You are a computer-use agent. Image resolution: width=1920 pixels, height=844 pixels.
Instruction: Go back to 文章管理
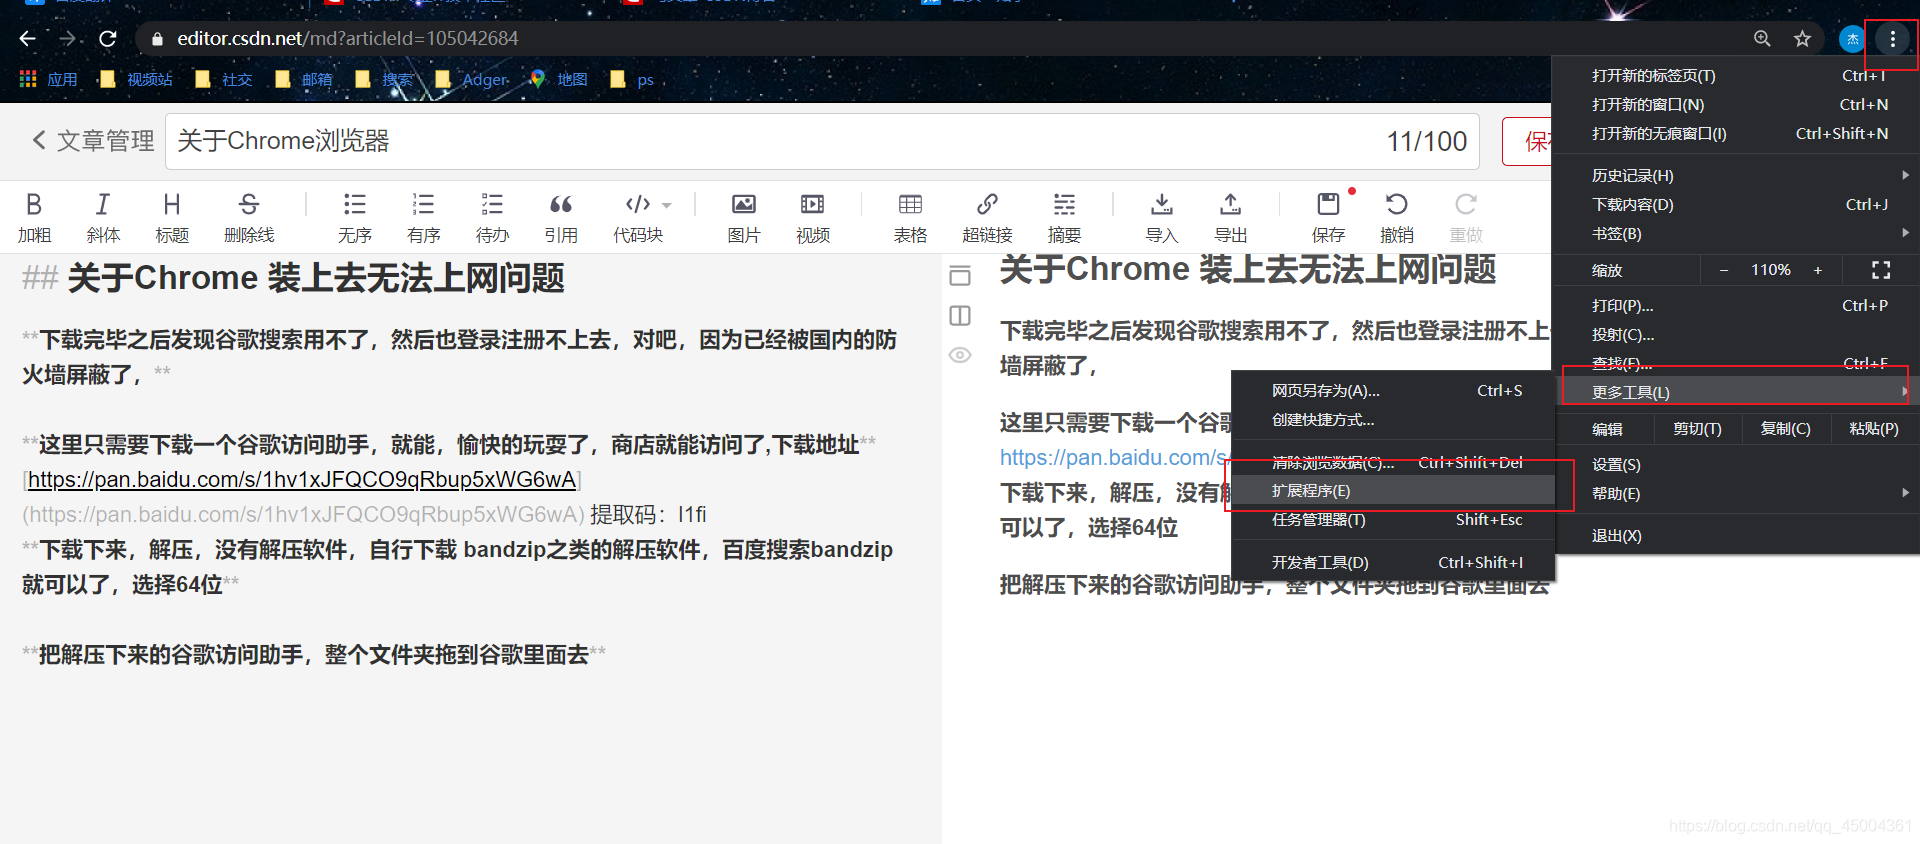coord(93,141)
